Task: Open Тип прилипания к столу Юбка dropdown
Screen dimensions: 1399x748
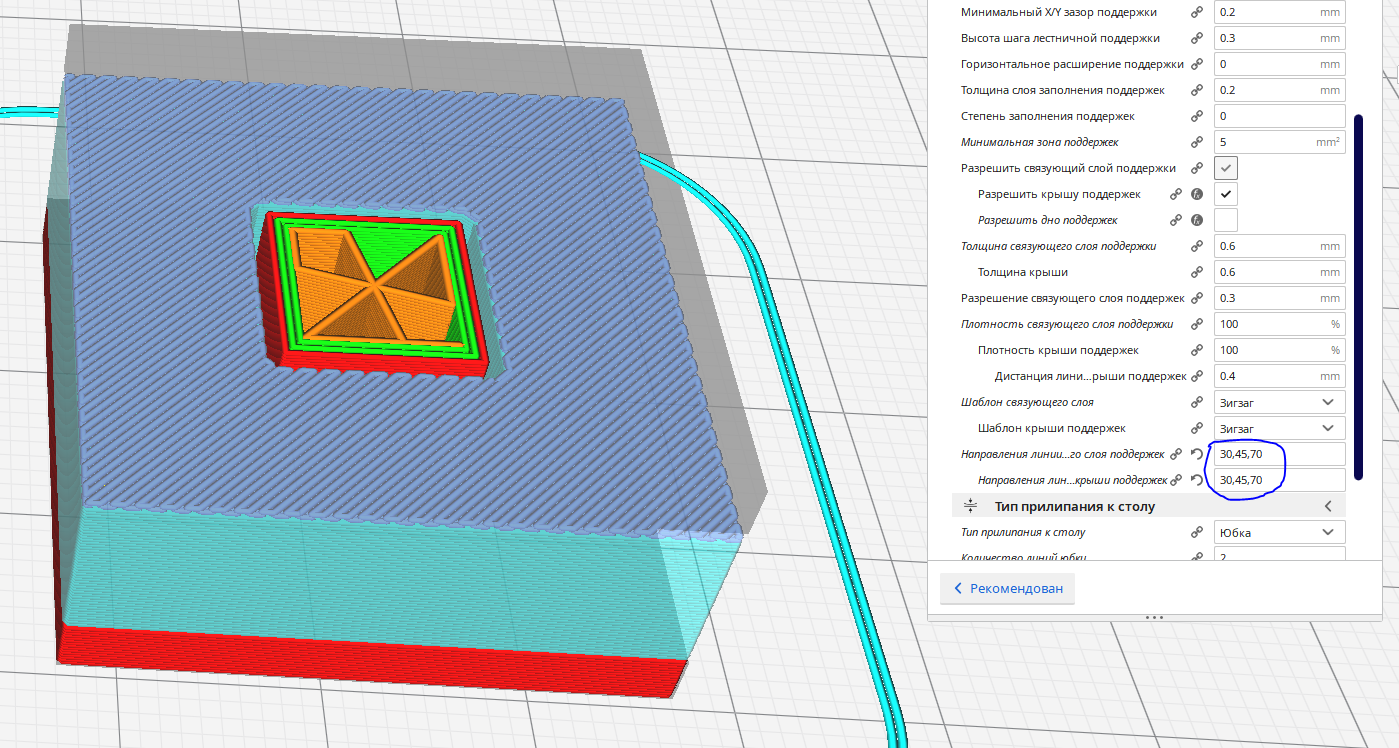Action: coord(1280,532)
